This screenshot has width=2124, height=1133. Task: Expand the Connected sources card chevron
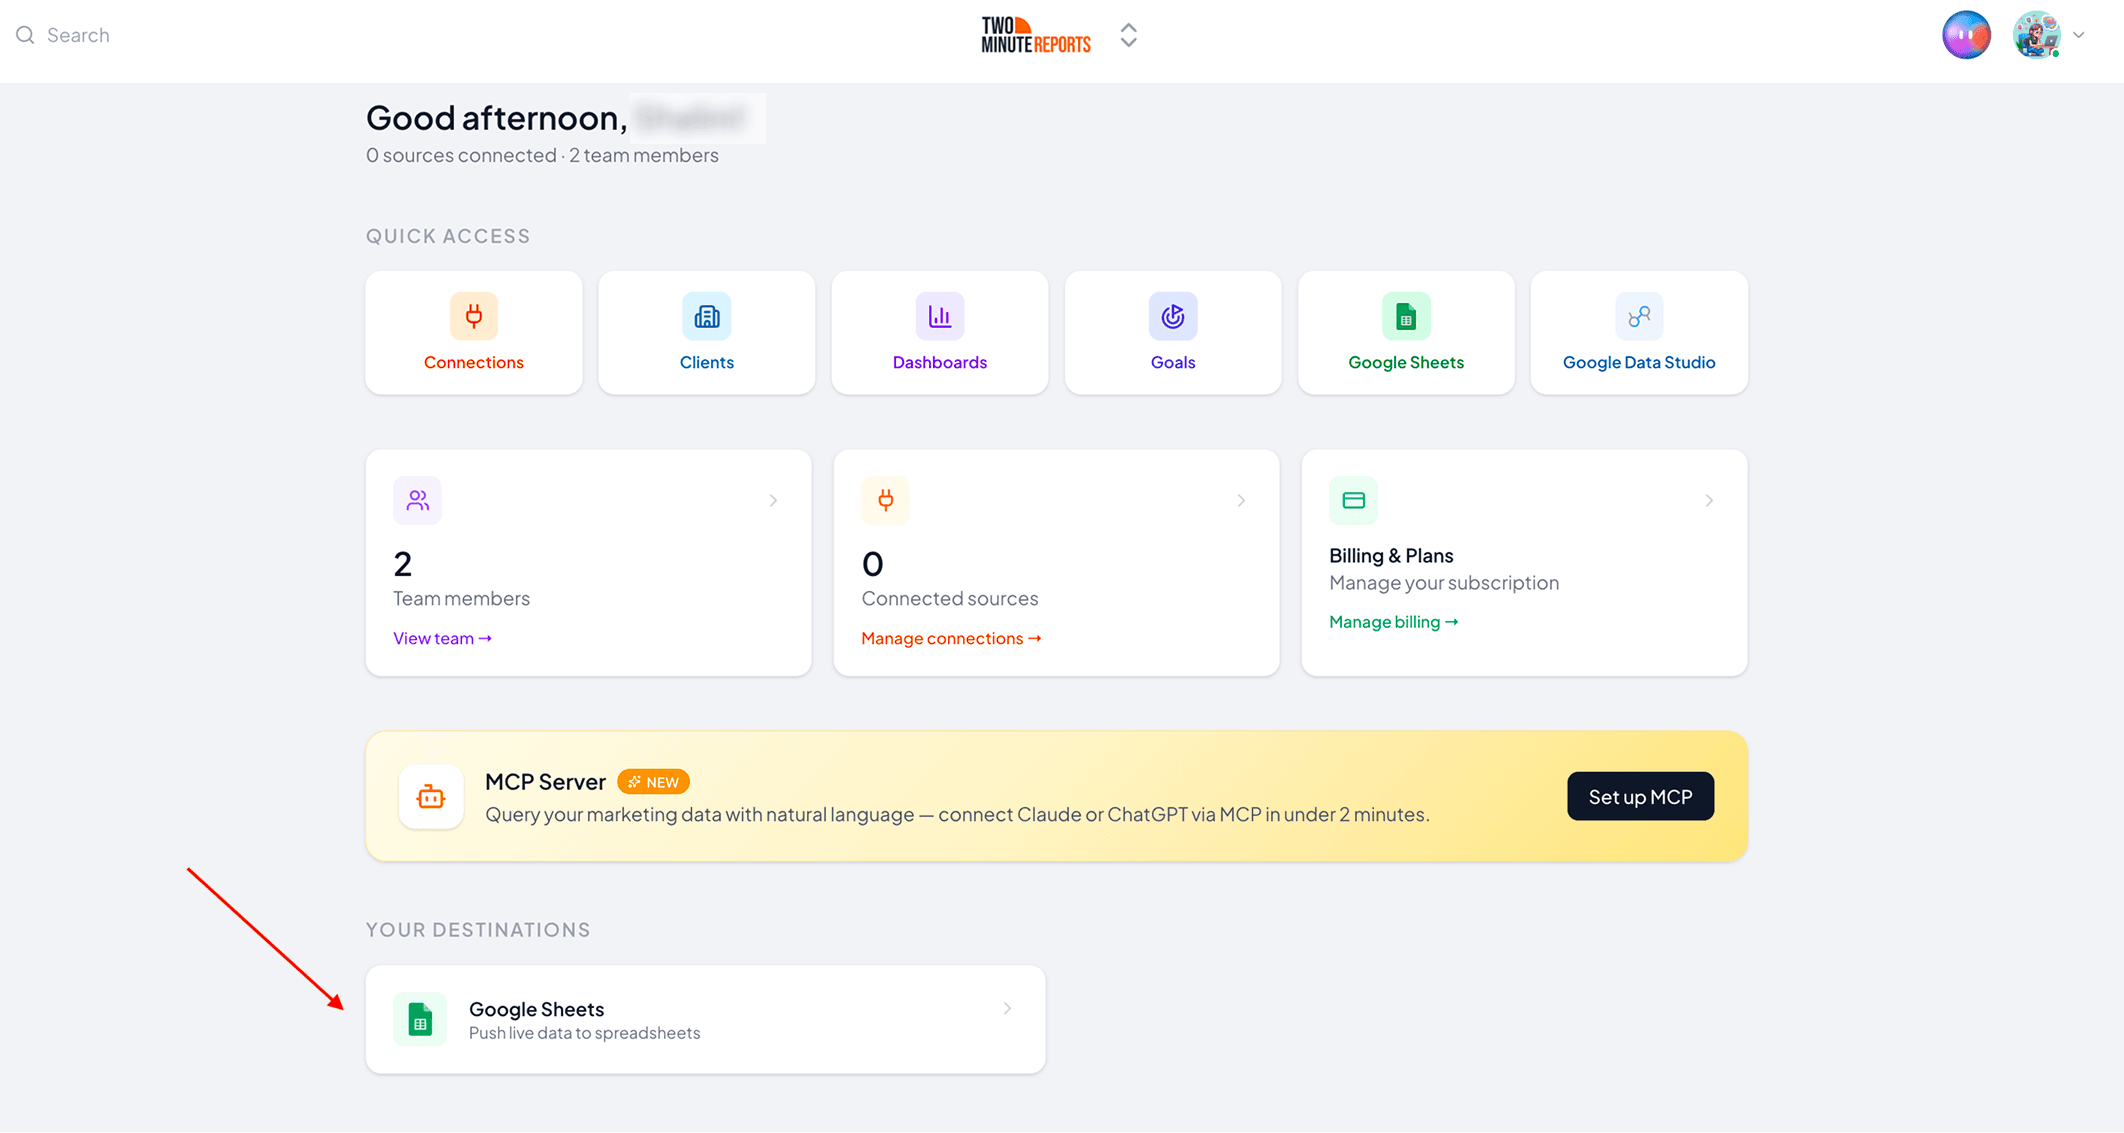tap(1241, 500)
